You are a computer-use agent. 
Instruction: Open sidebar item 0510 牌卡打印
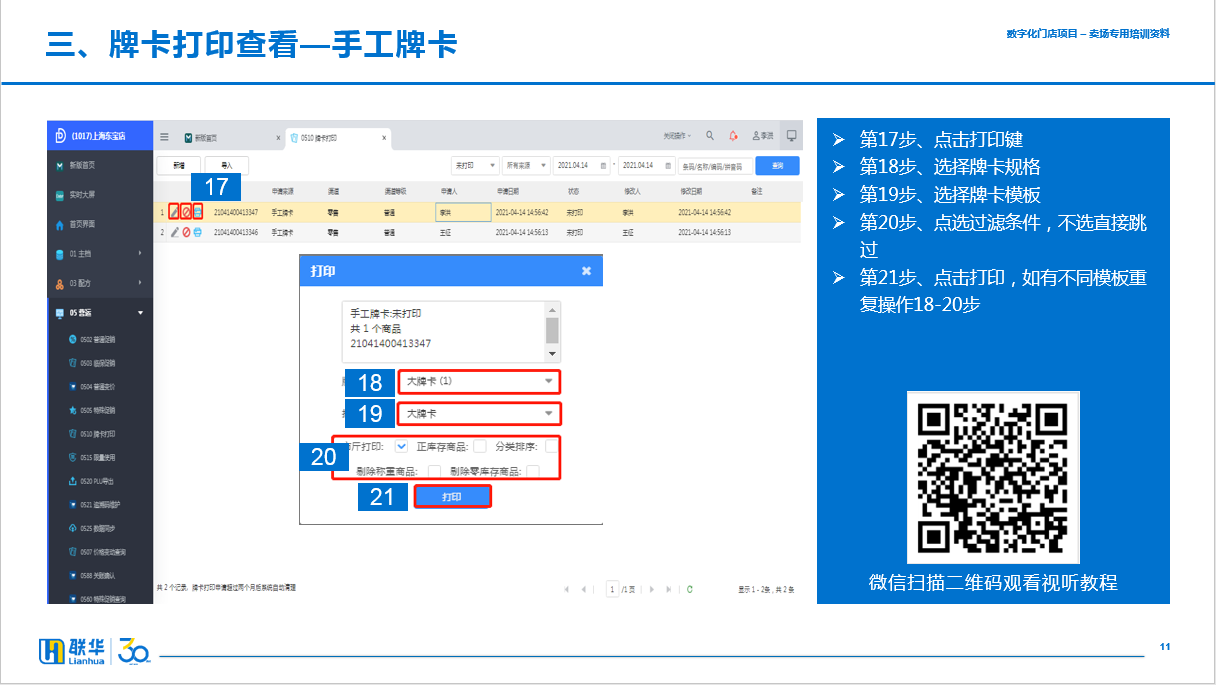pyautogui.click(x=100, y=434)
